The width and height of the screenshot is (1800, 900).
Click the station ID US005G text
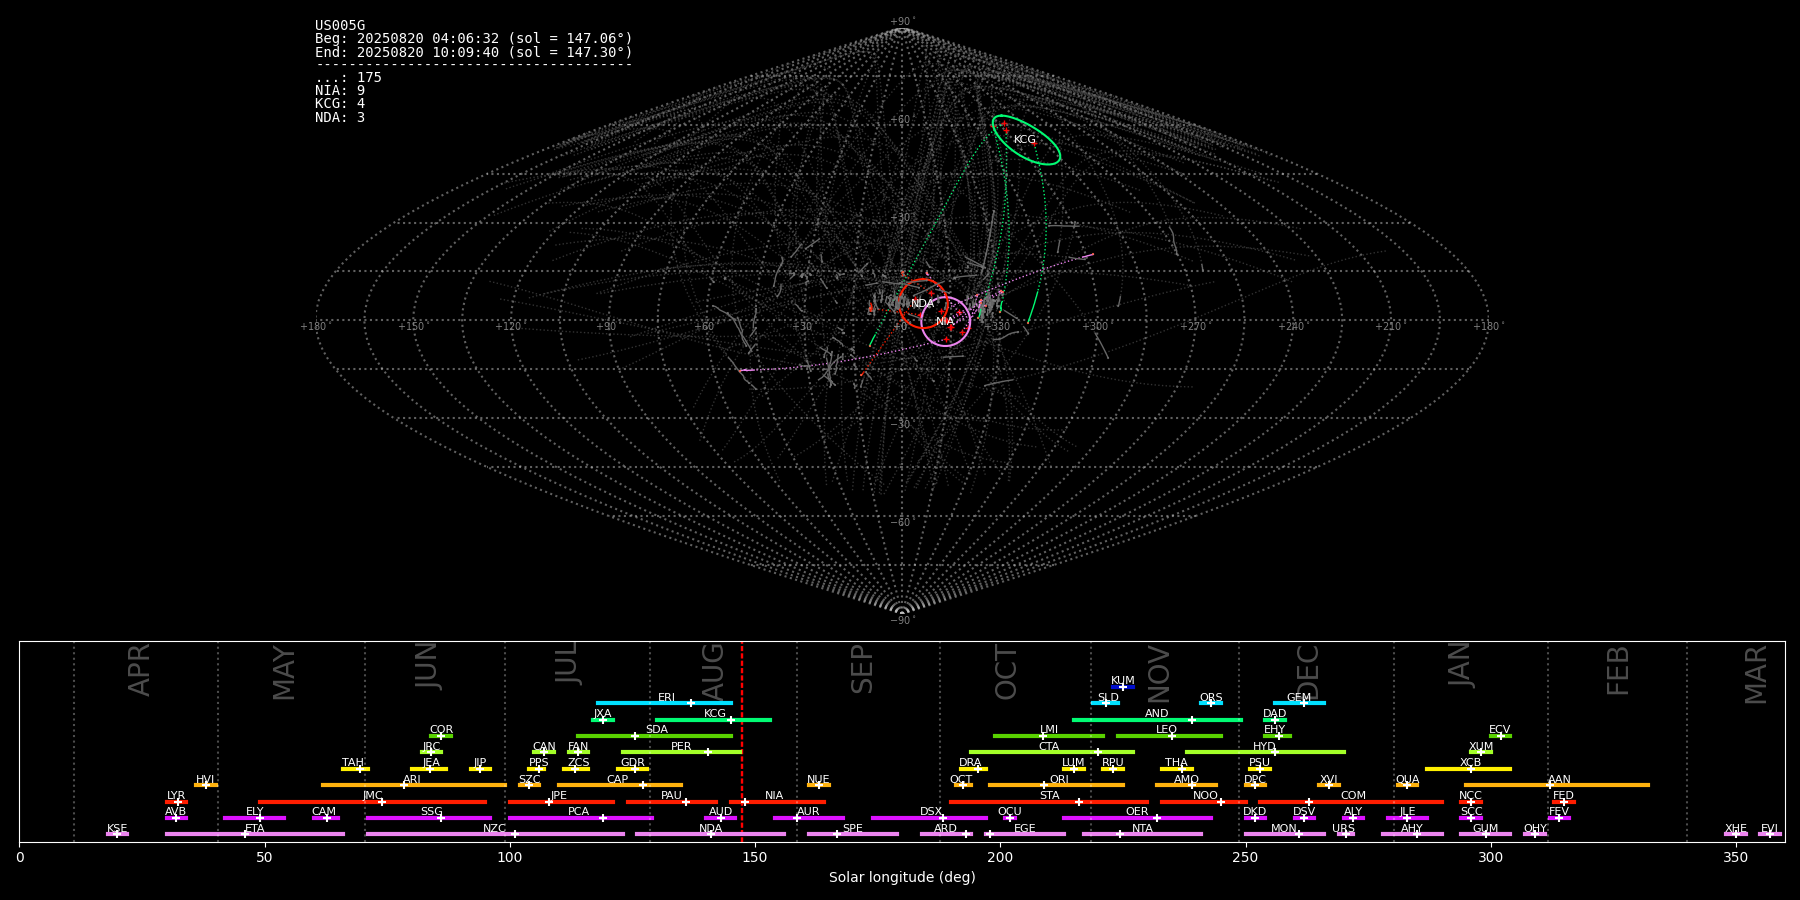(x=340, y=26)
